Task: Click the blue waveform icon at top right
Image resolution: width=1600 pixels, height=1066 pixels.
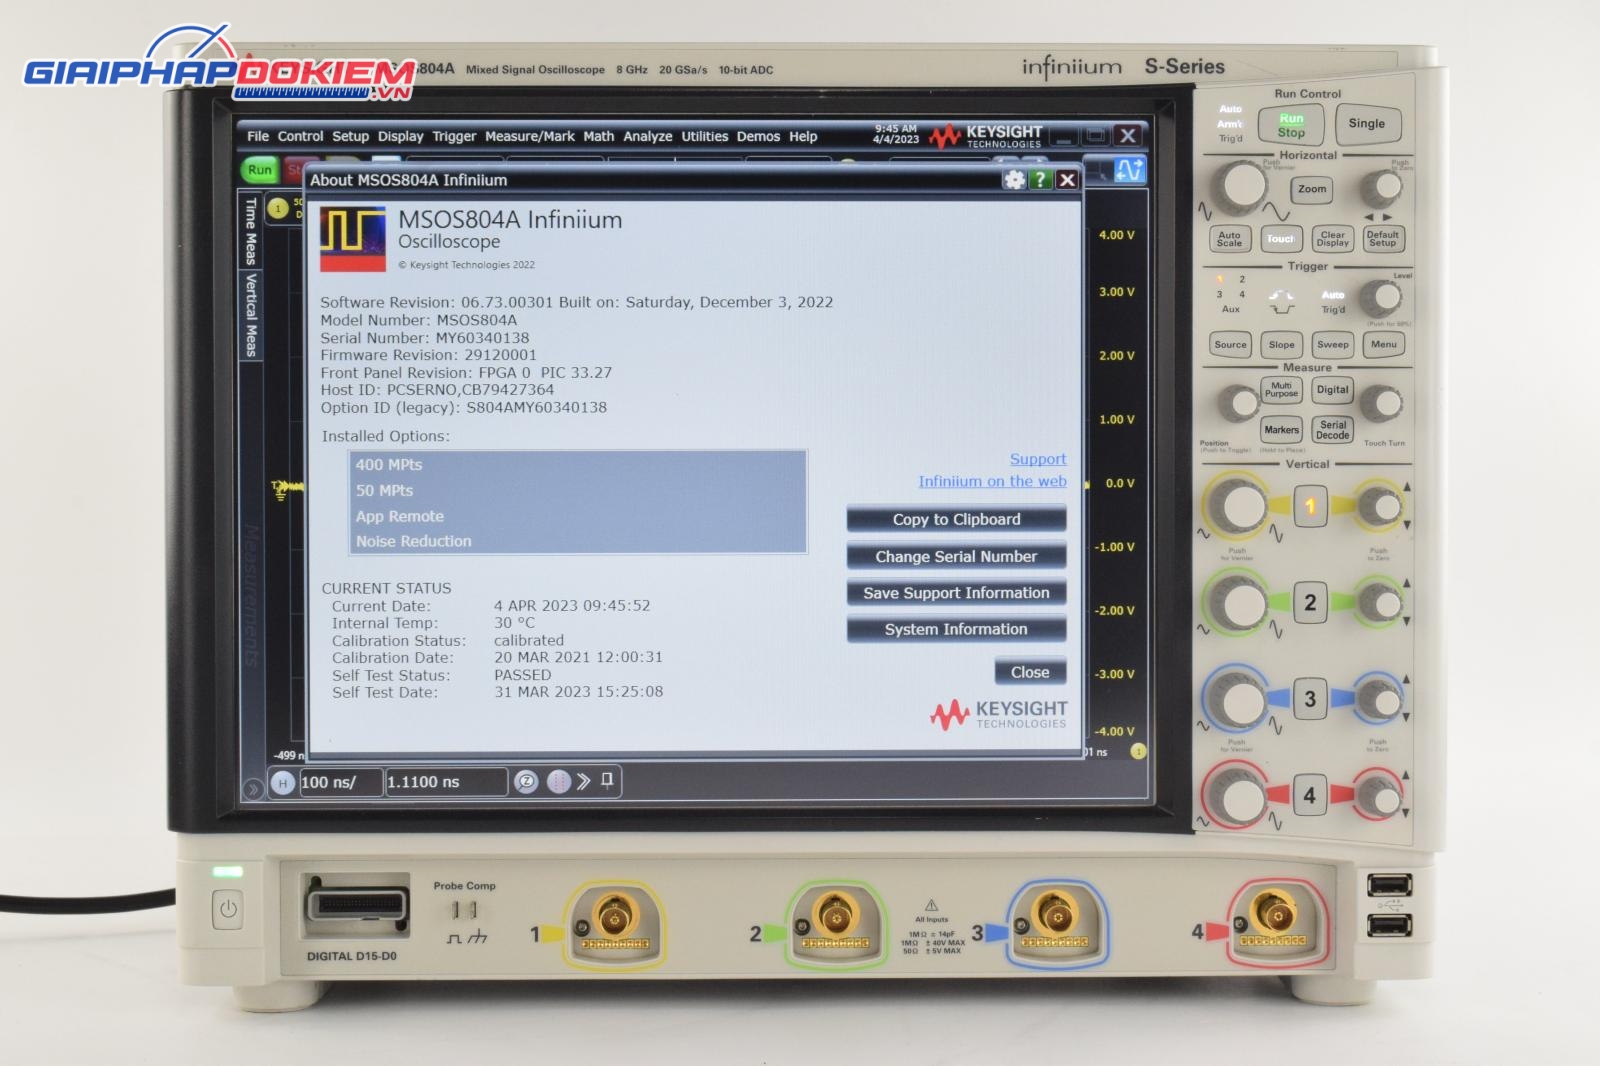Action: pyautogui.click(x=1130, y=170)
